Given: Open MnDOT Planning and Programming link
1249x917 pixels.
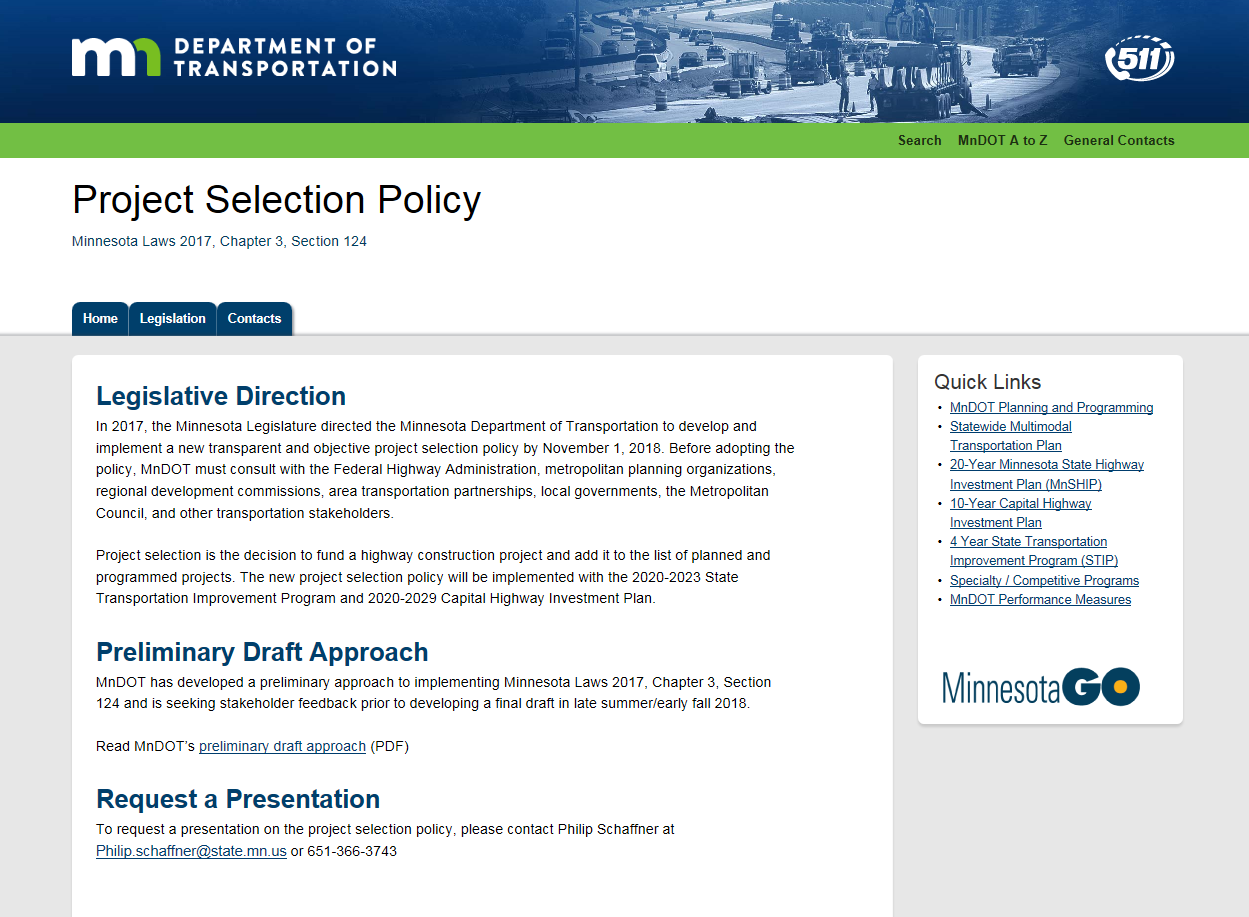Looking at the screenshot, I should click(x=1051, y=408).
